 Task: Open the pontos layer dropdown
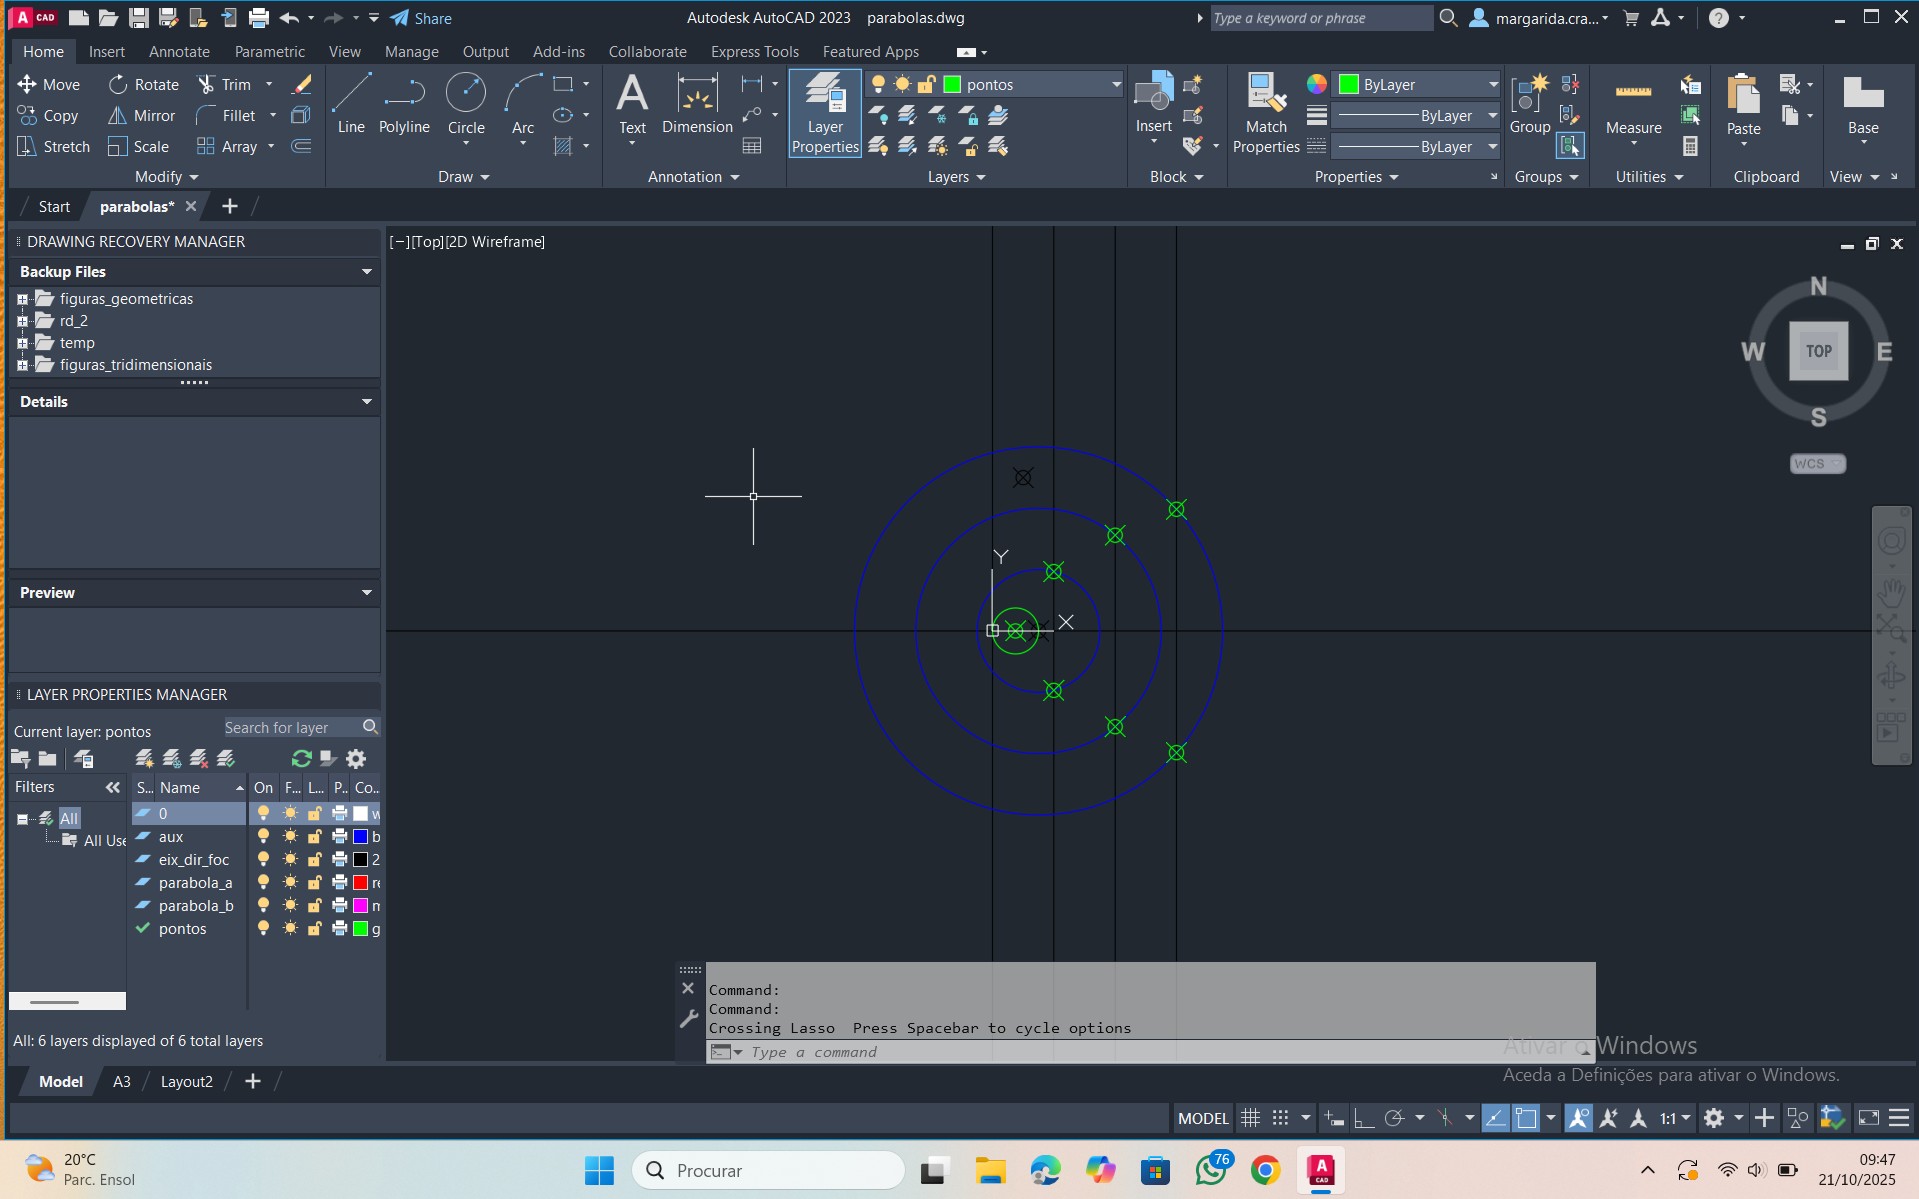(1115, 85)
